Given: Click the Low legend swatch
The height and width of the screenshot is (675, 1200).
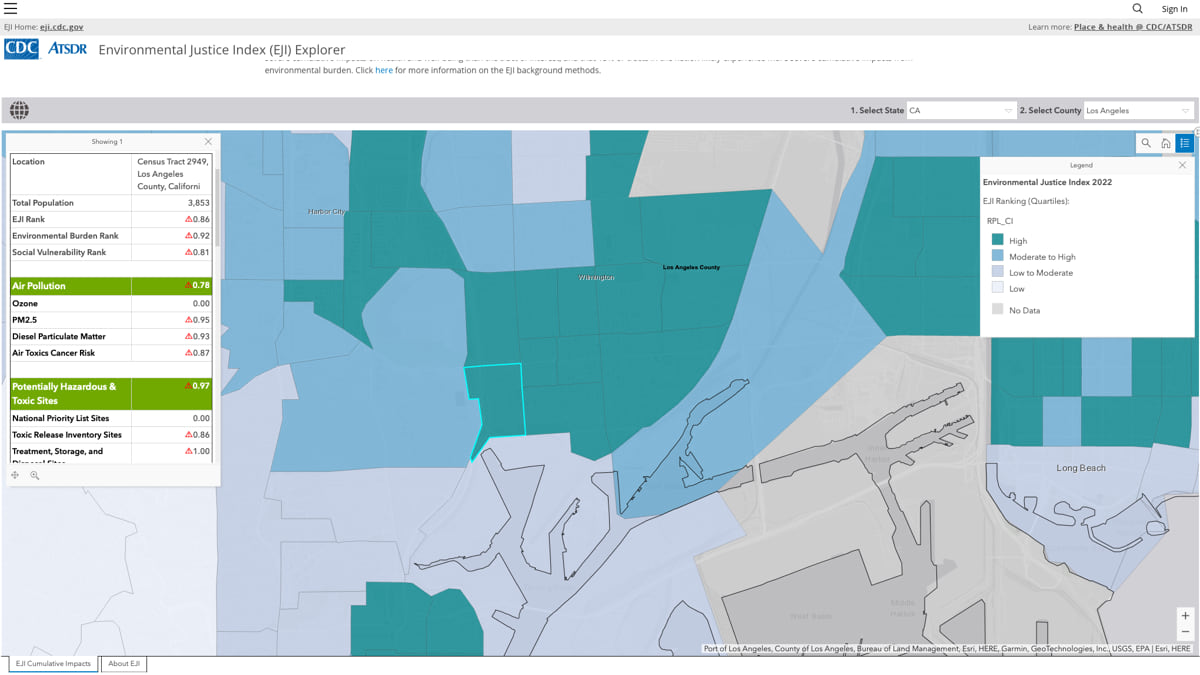Looking at the screenshot, I should pyautogui.click(x=997, y=288).
